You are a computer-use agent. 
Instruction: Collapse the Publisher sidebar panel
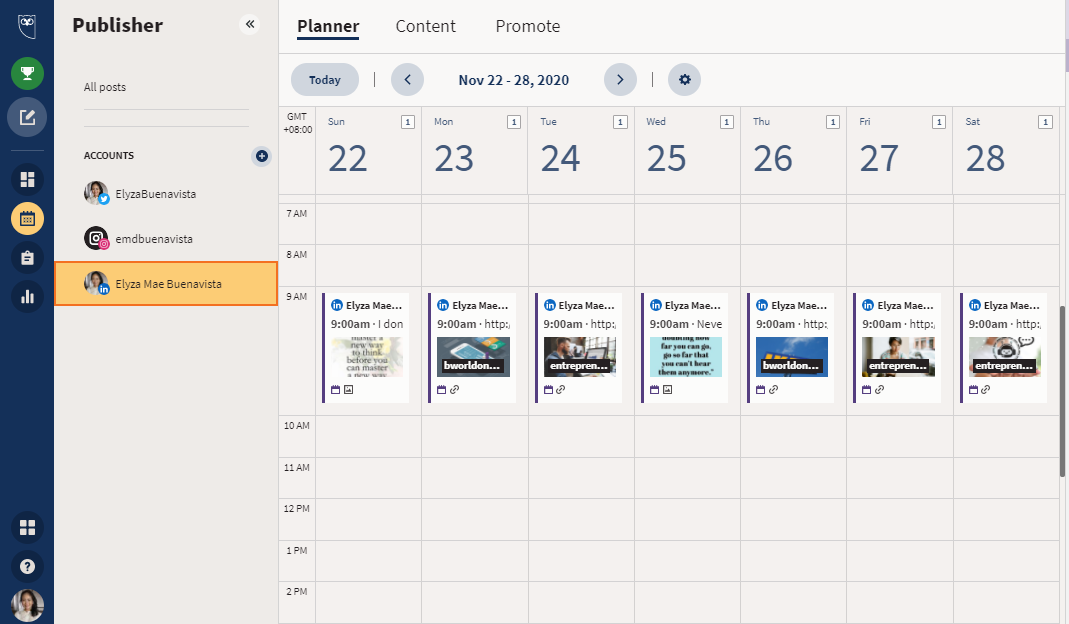tap(249, 24)
